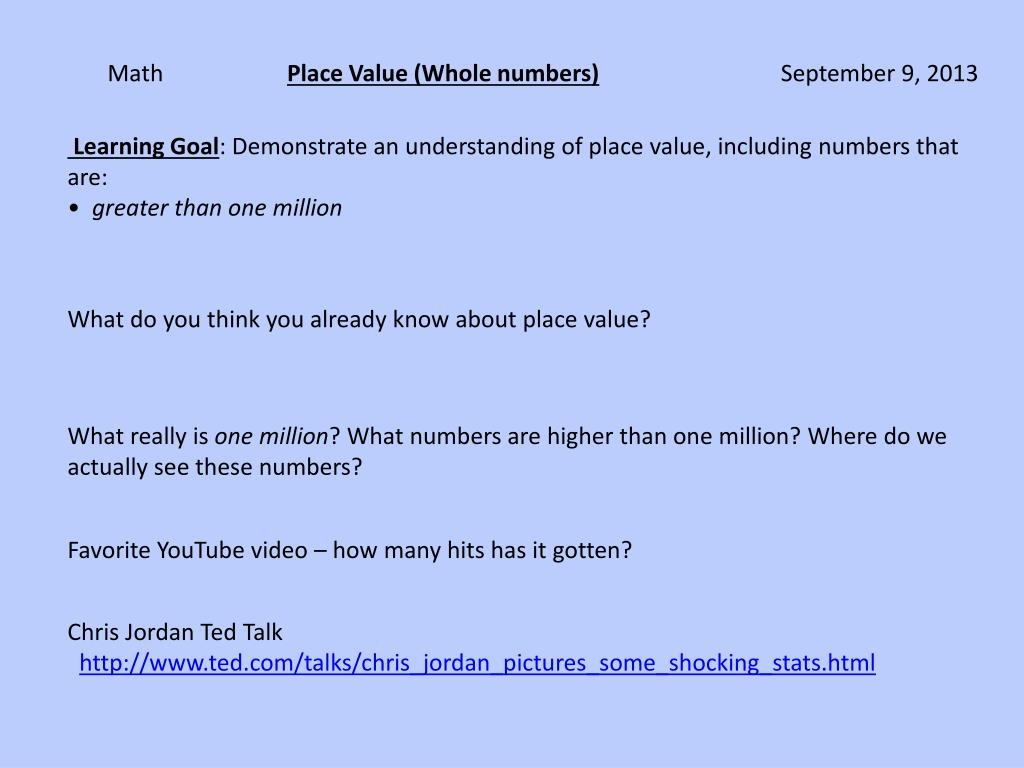Viewport: 1024px width, 768px height.
Task: Select the date "September 9, 2013"
Action: 879,73
